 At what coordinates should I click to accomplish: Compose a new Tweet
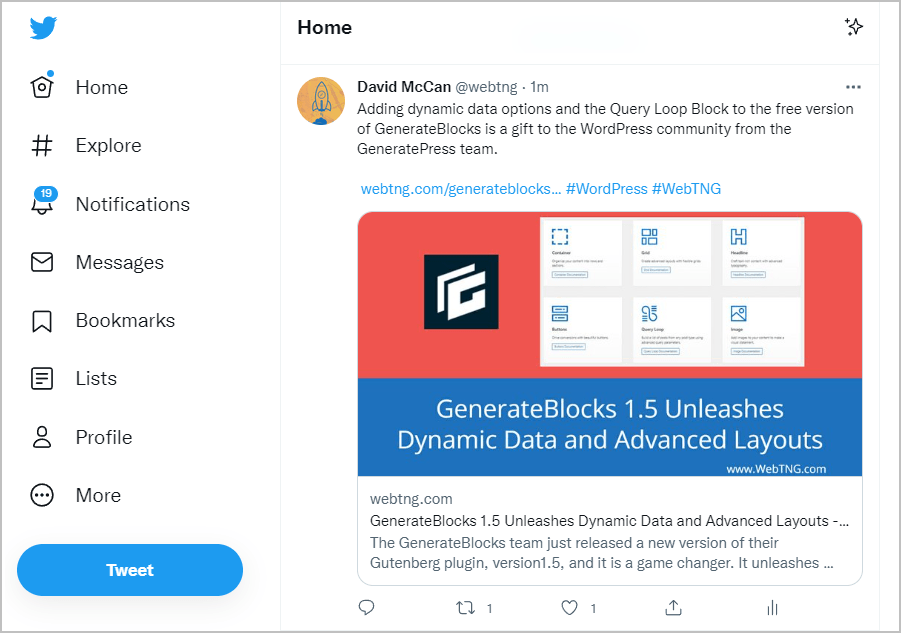pyautogui.click(x=129, y=569)
